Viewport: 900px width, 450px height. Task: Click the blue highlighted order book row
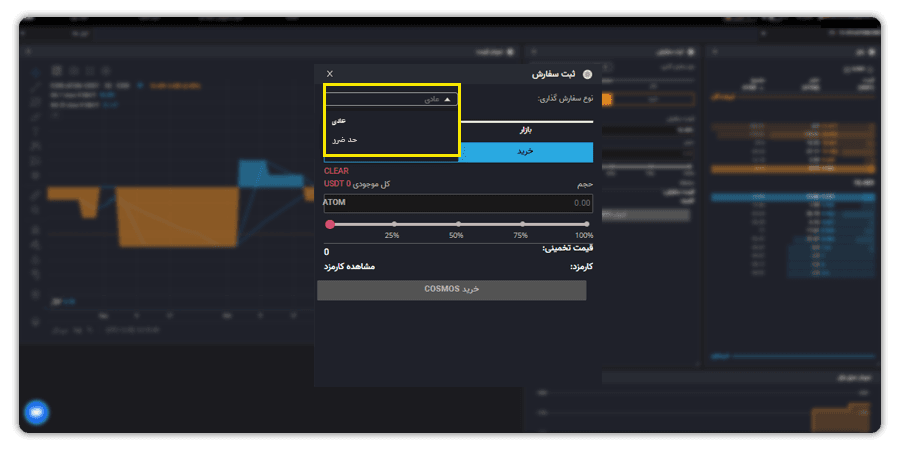pyautogui.click(x=793, y=197)
